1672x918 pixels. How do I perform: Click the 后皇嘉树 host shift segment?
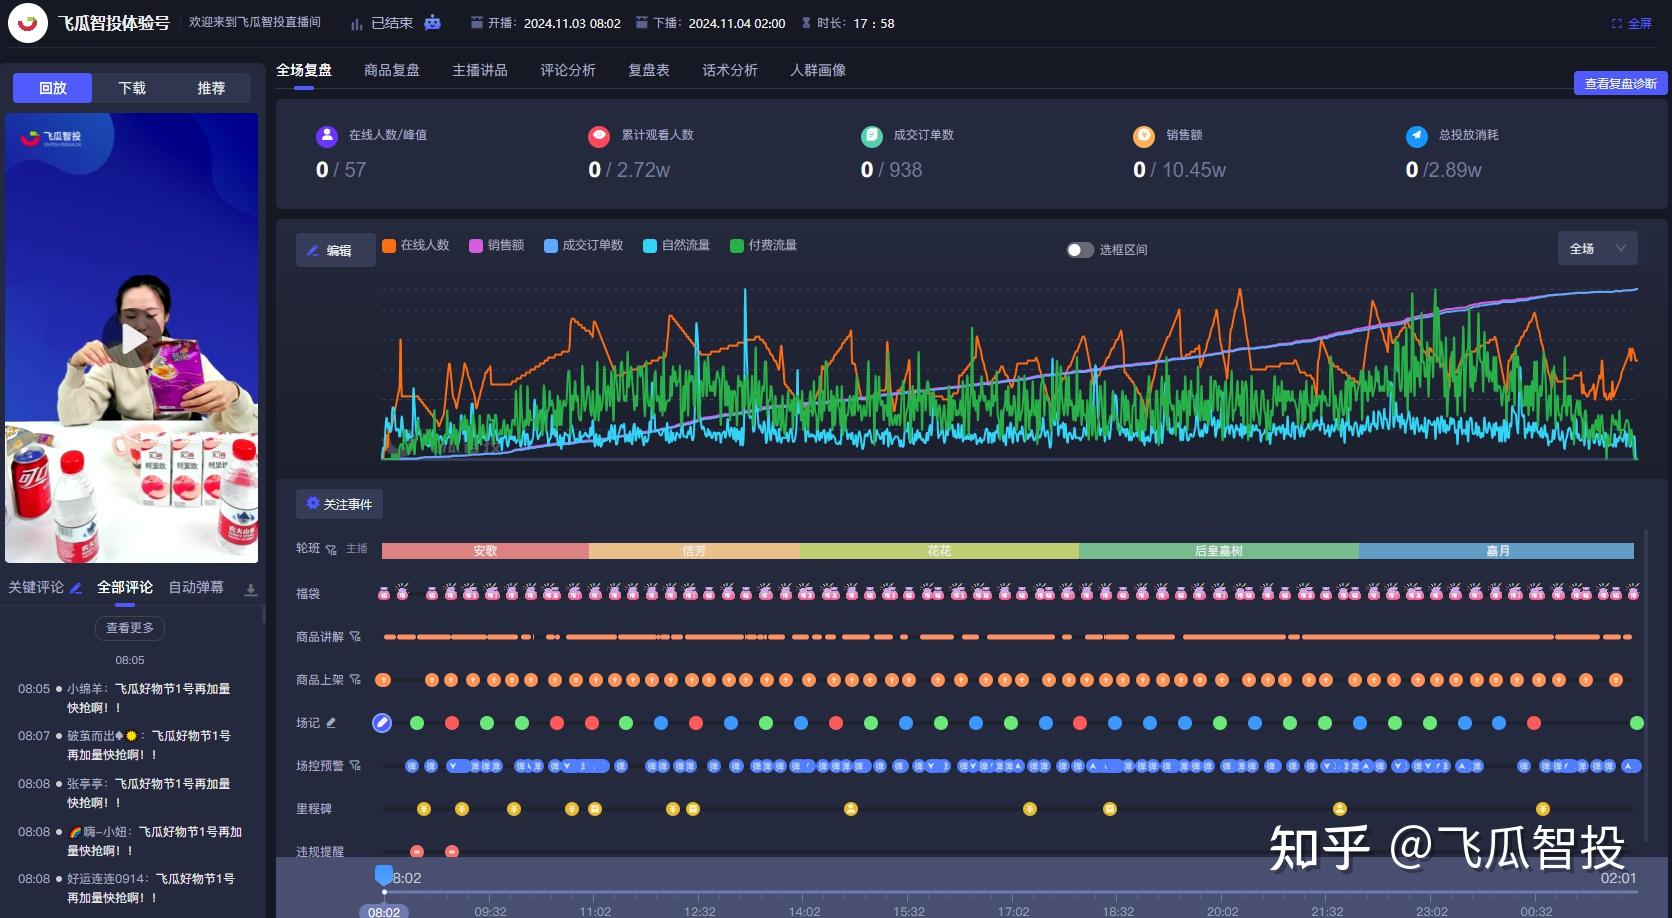click(x=1219, y=551)
